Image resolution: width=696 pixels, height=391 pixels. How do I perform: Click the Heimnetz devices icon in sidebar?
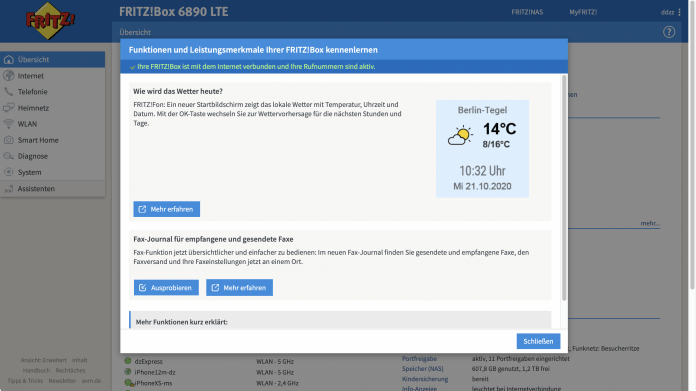point(8,108)
